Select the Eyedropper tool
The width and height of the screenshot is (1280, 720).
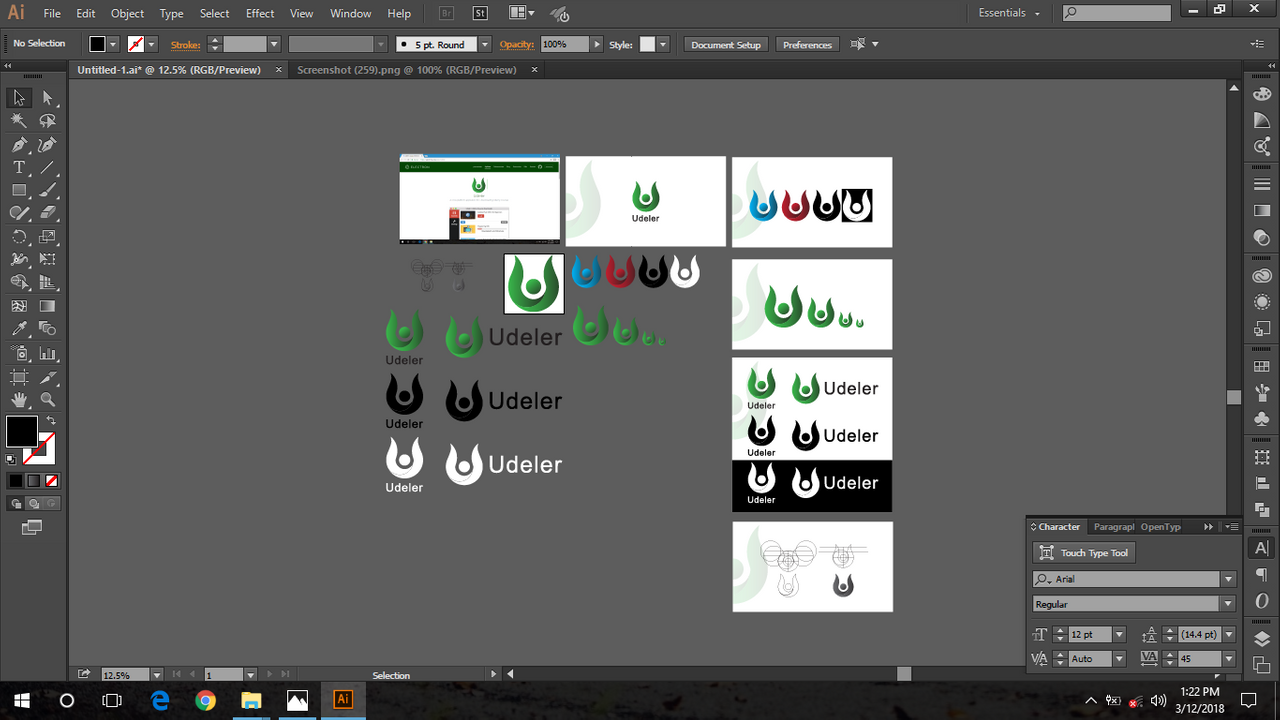(x=19, y=329)
